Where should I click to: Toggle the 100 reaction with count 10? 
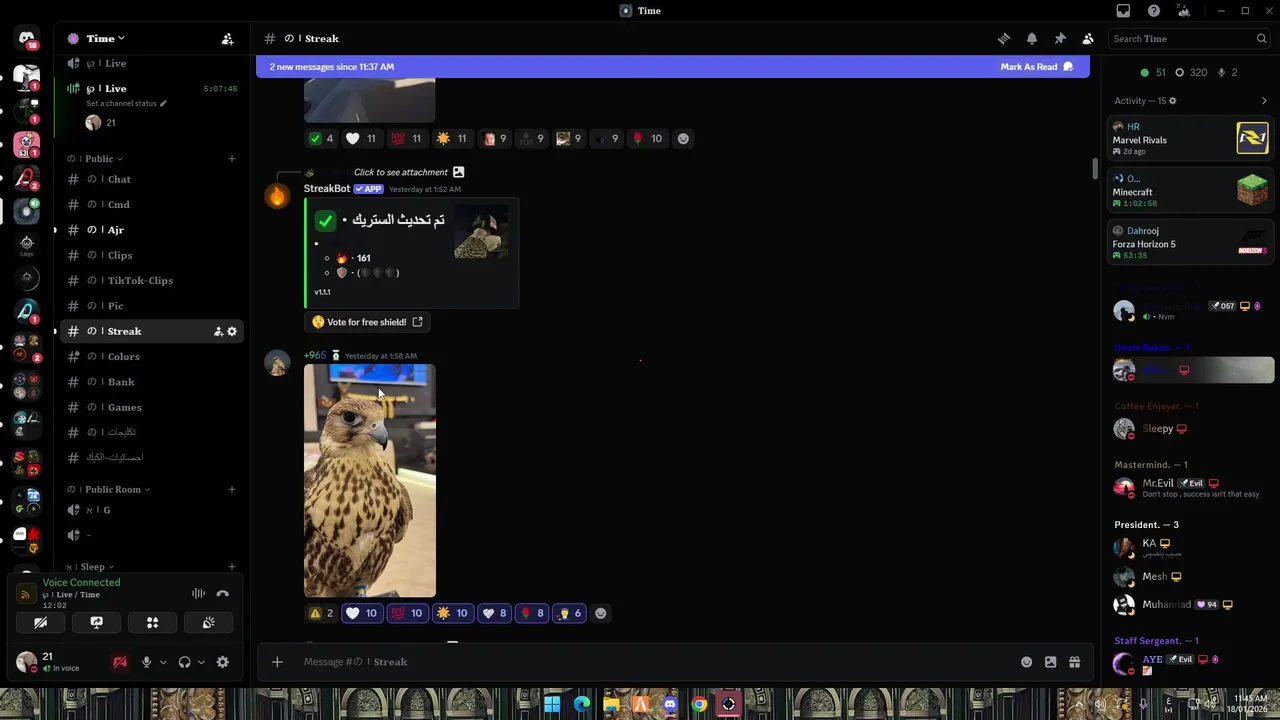406,614
